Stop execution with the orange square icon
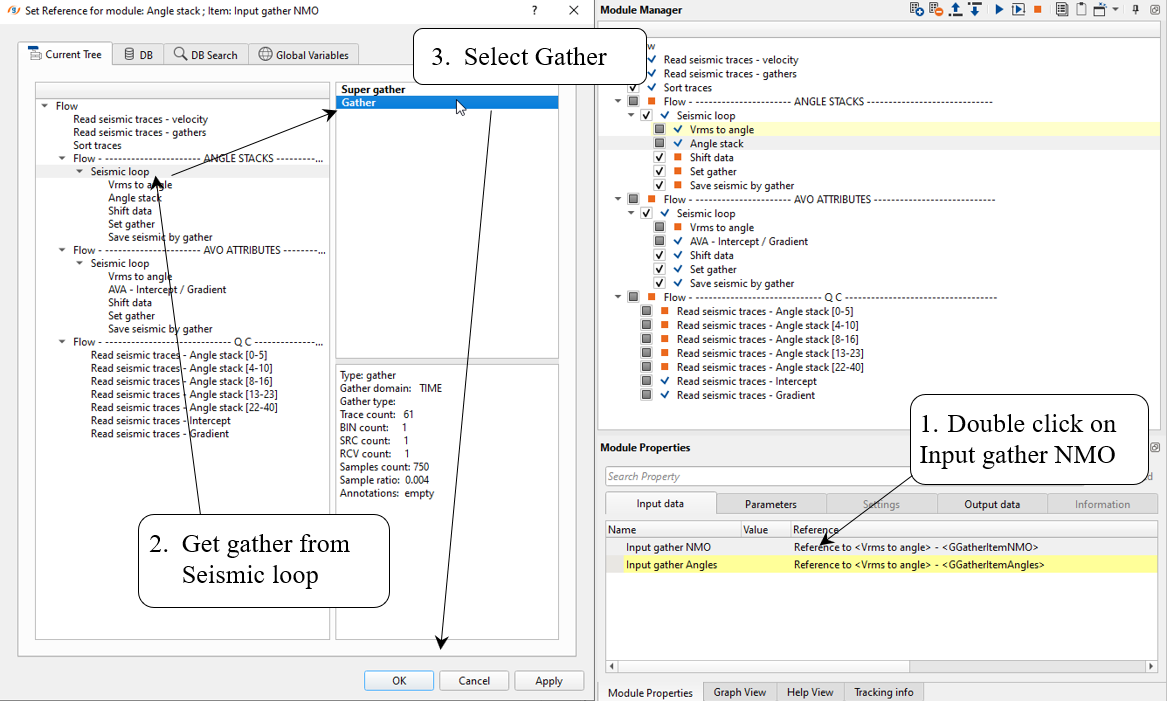This screenshot has width=1168, height=701. tap(1038, 10)
